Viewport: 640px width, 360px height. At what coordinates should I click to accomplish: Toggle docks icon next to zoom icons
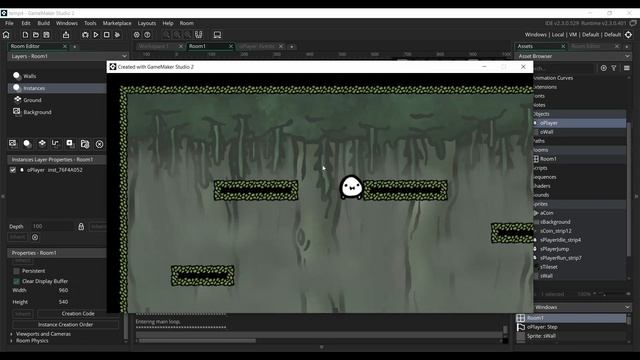pos(198,35)
